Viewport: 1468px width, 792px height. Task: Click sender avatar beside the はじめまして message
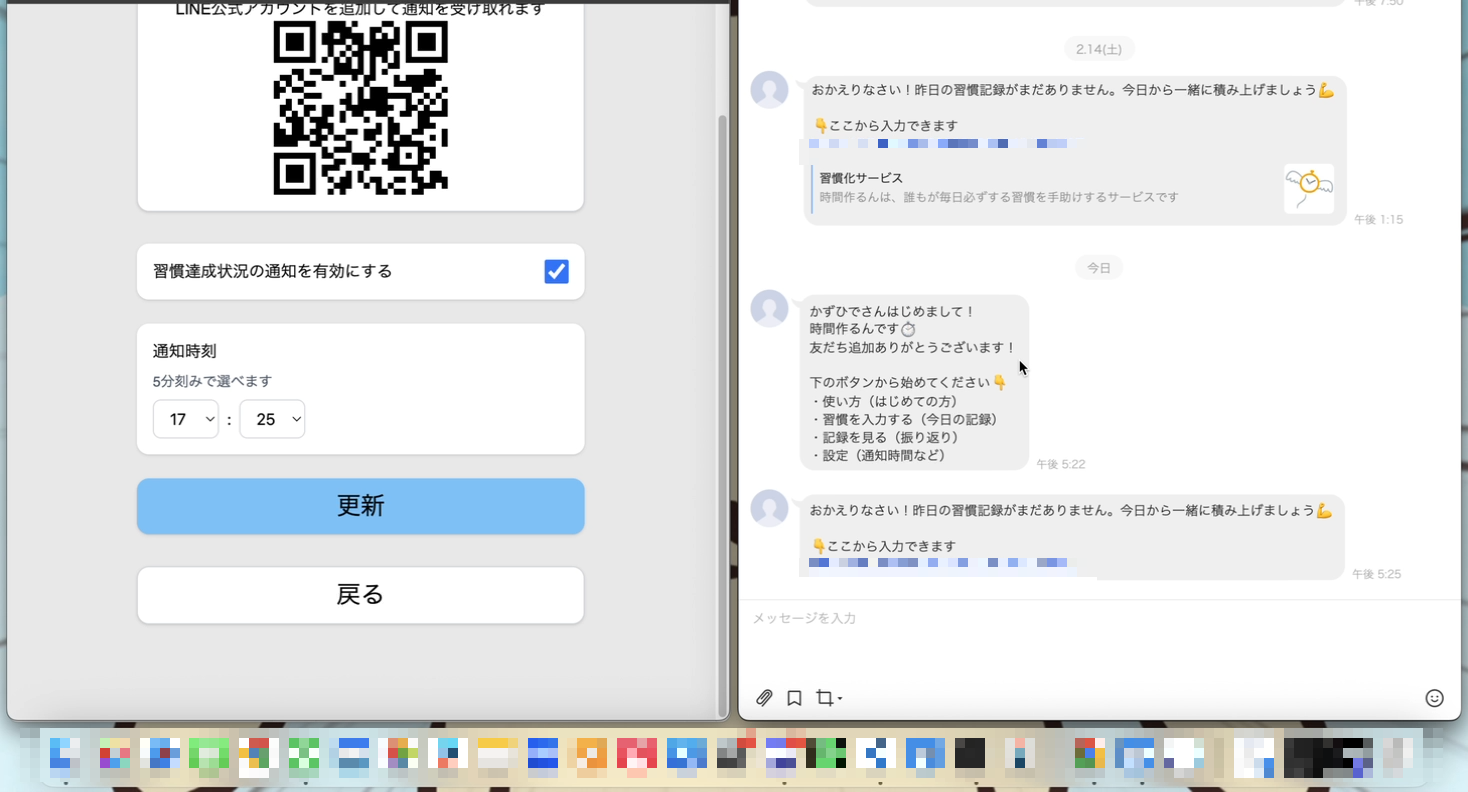pos(770,308)
